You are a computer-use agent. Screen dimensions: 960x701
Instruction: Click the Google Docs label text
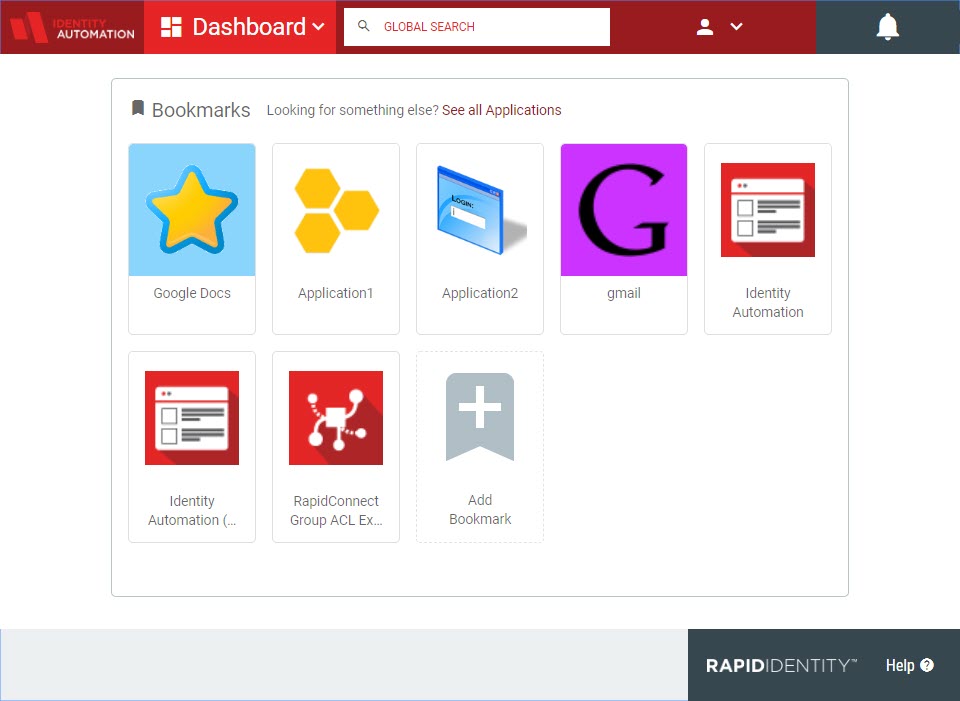pos(192,293)
